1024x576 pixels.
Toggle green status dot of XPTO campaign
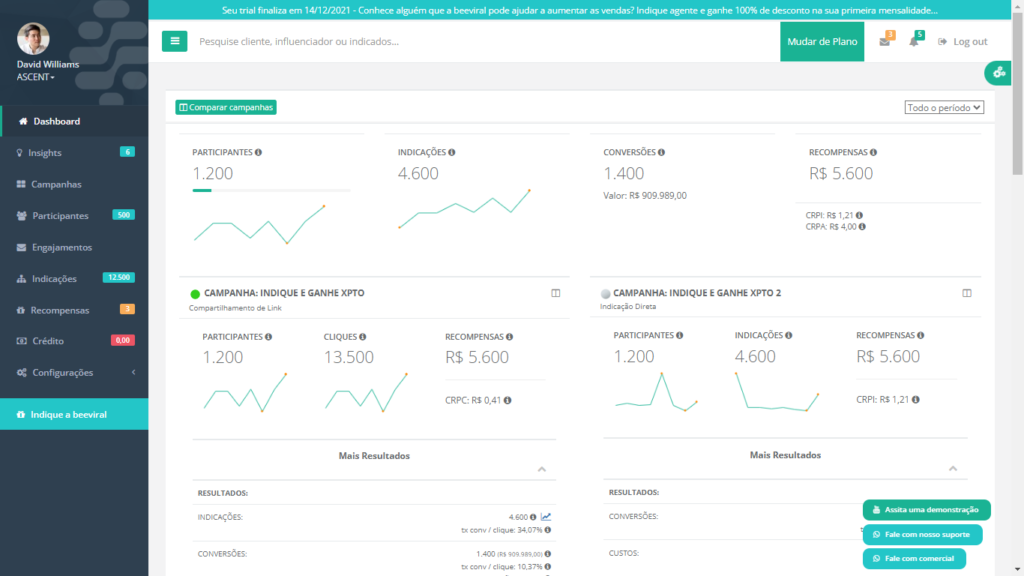tap(195, 294)
